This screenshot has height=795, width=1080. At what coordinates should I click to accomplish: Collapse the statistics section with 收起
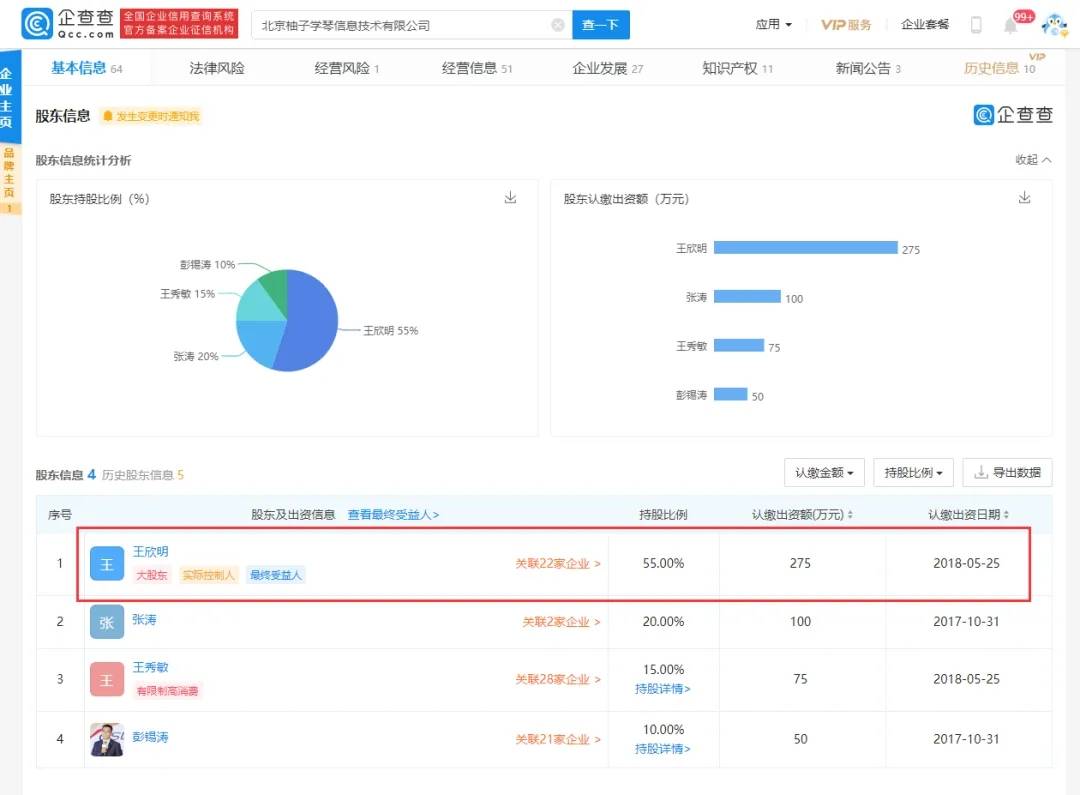coord(1033,160)
